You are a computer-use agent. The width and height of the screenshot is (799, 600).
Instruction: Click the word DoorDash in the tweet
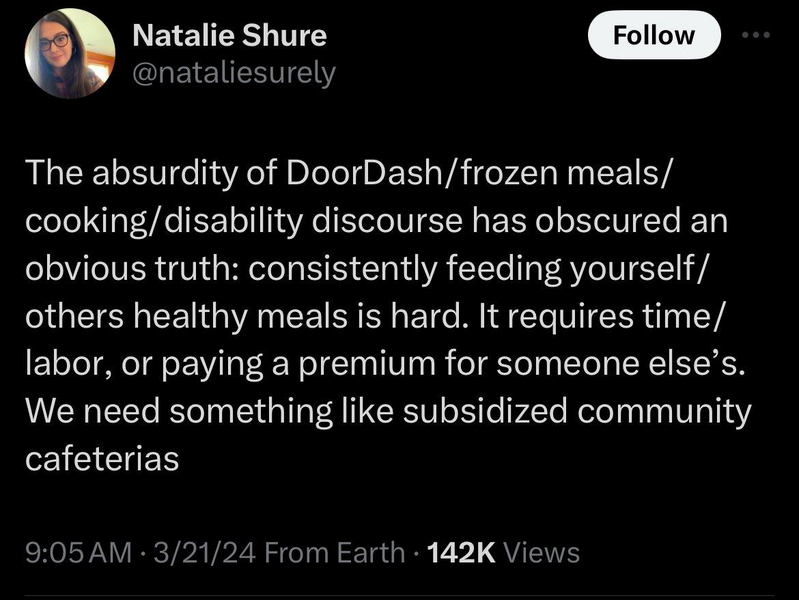point(359,173)
